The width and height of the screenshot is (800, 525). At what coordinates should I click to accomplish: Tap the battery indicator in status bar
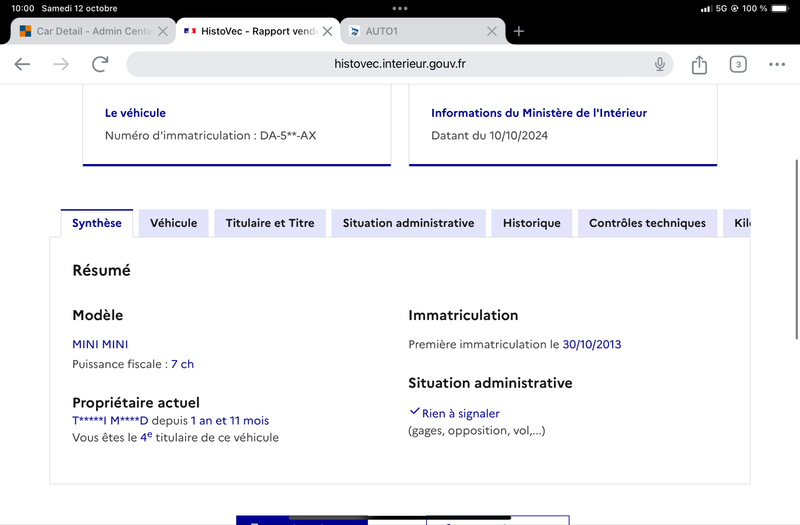(x=780, y=8)
